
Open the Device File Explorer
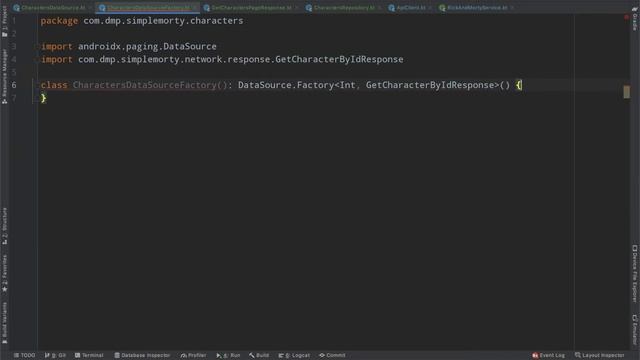click(635, 273)
